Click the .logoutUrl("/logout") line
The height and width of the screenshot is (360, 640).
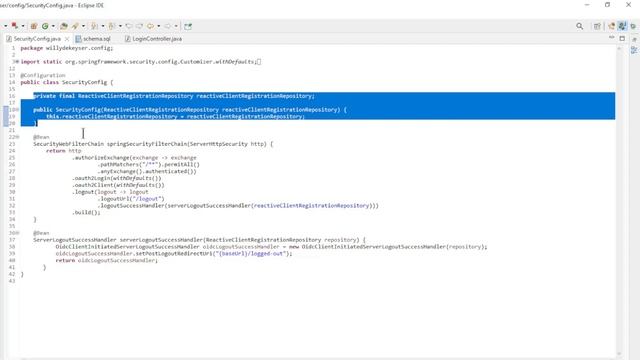click(x=131, y=199)
